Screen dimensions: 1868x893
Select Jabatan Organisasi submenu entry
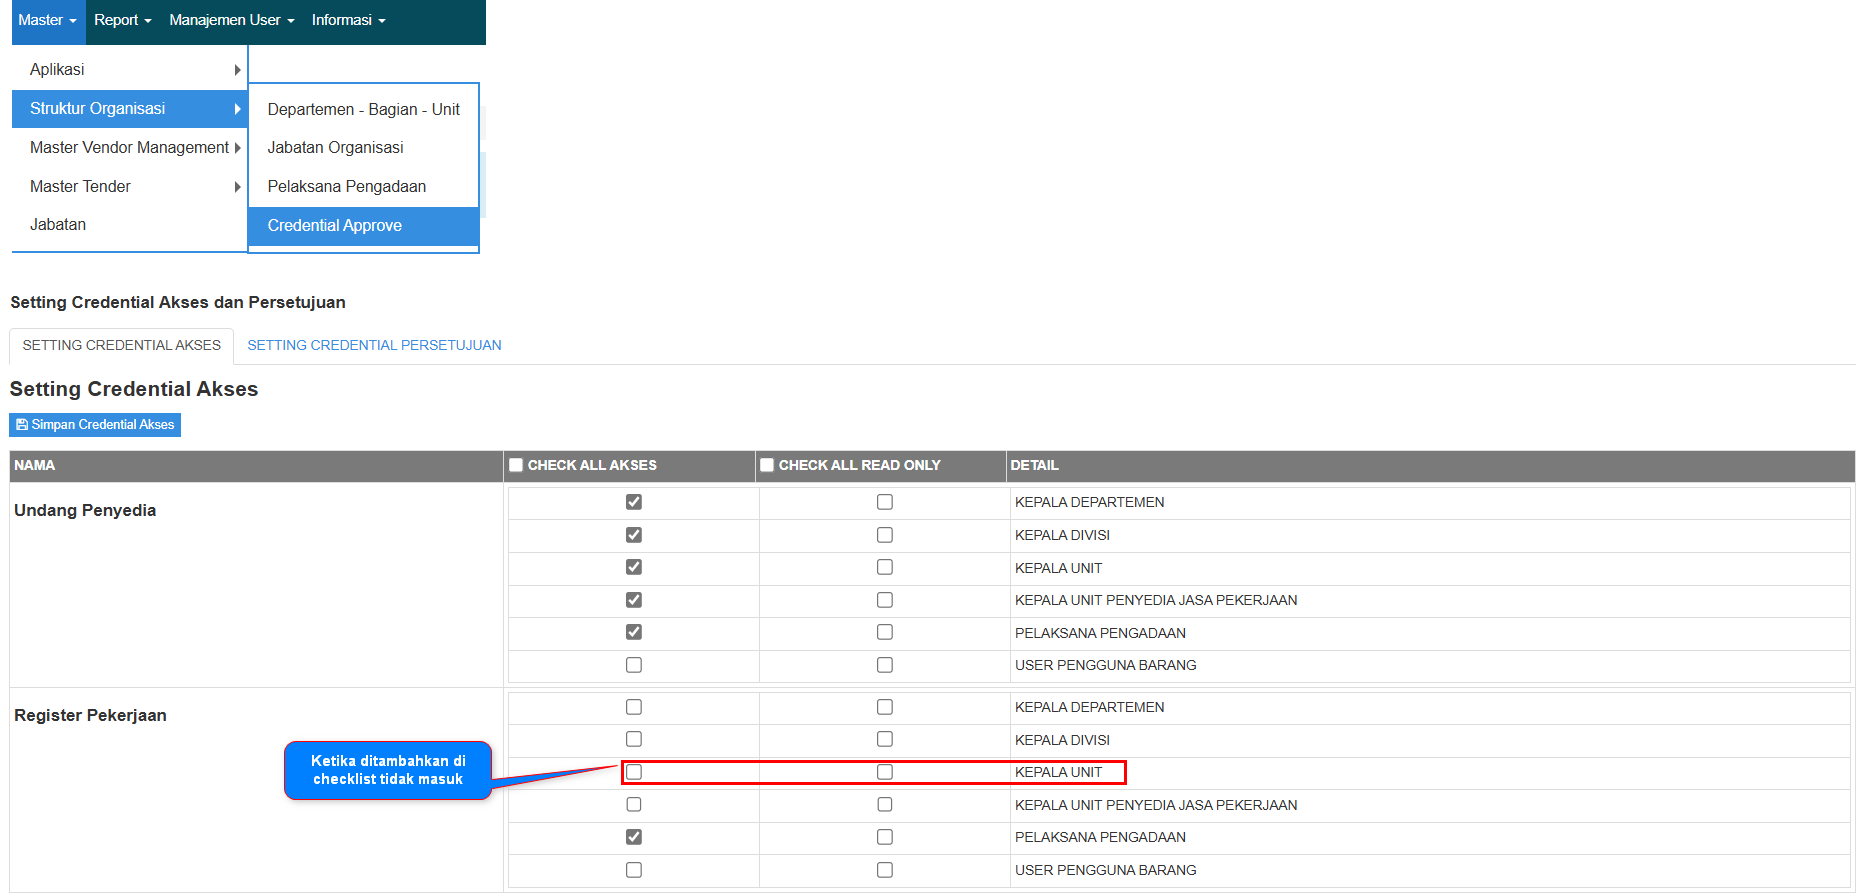click(x=335, y=148)
